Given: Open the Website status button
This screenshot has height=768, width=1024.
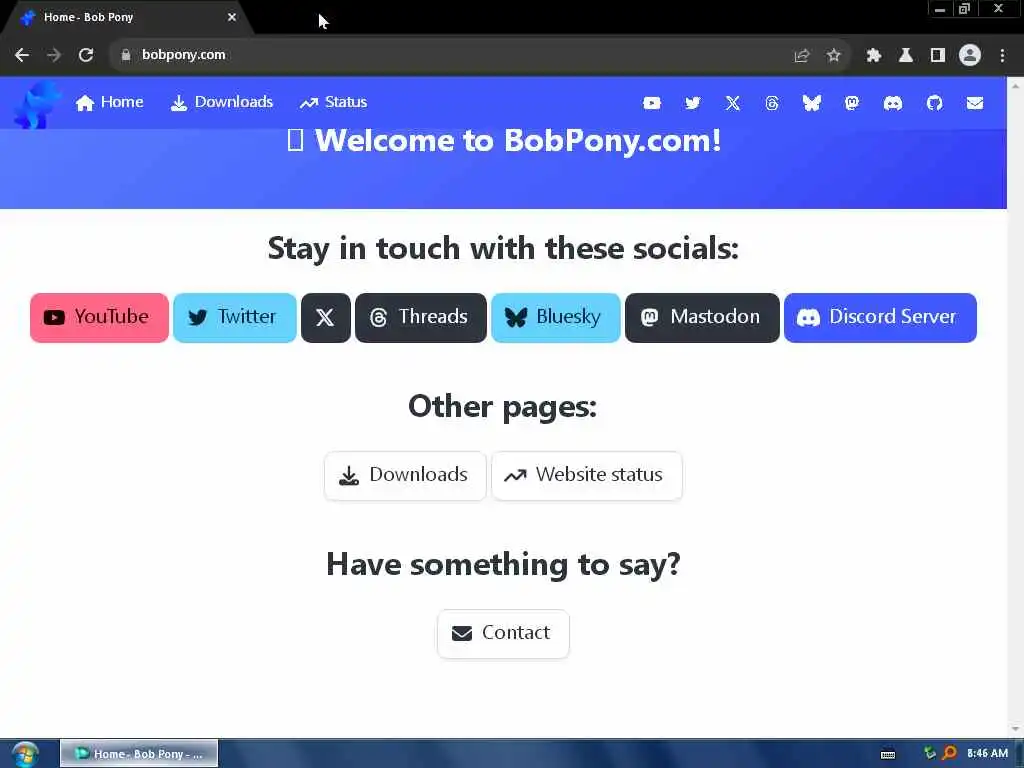Looking at the screenshot, I should pyautogui.click(x=586, y=475).
